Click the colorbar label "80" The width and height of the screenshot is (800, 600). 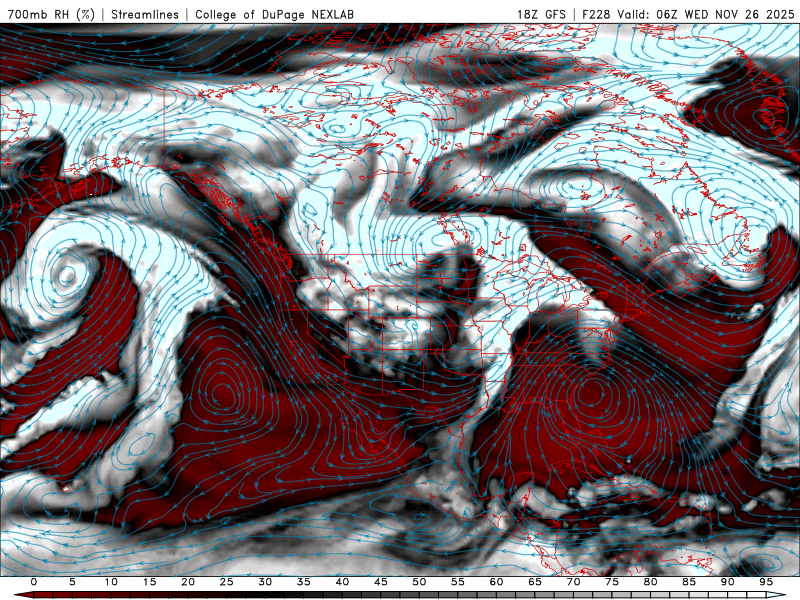pyautogui.click(x=650, y=582)
